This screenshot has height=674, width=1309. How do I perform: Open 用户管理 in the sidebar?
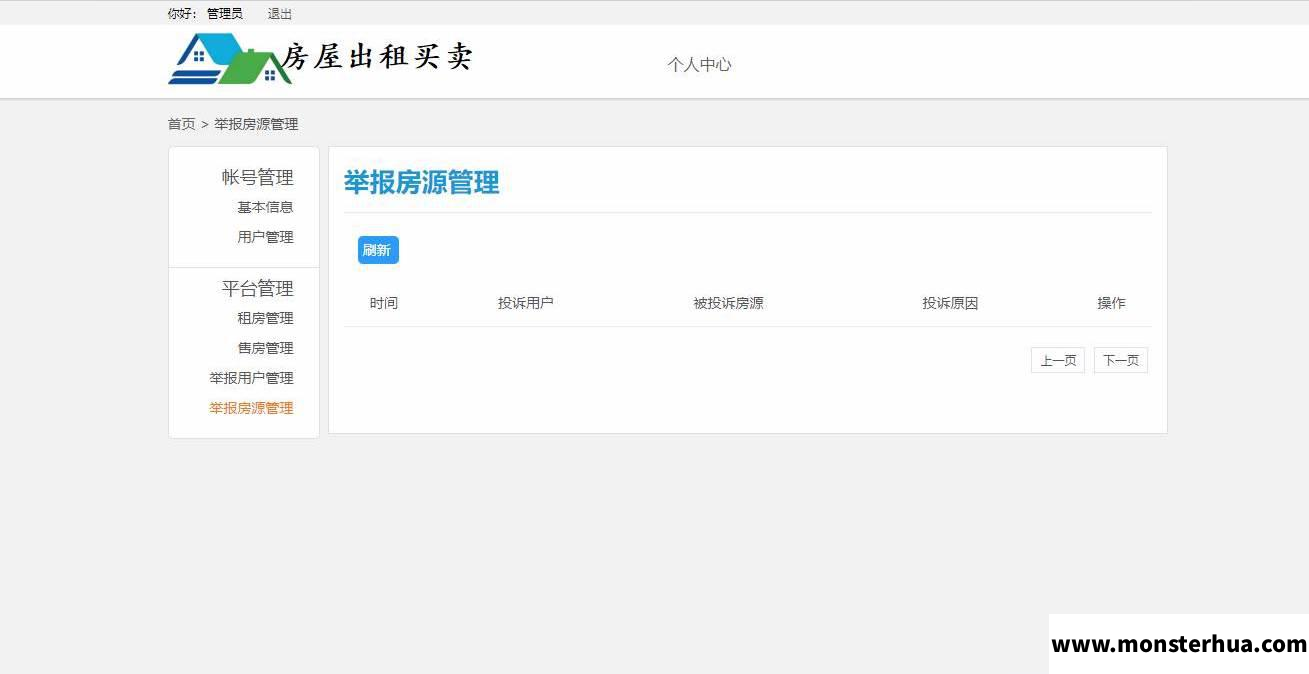point(265,237)
